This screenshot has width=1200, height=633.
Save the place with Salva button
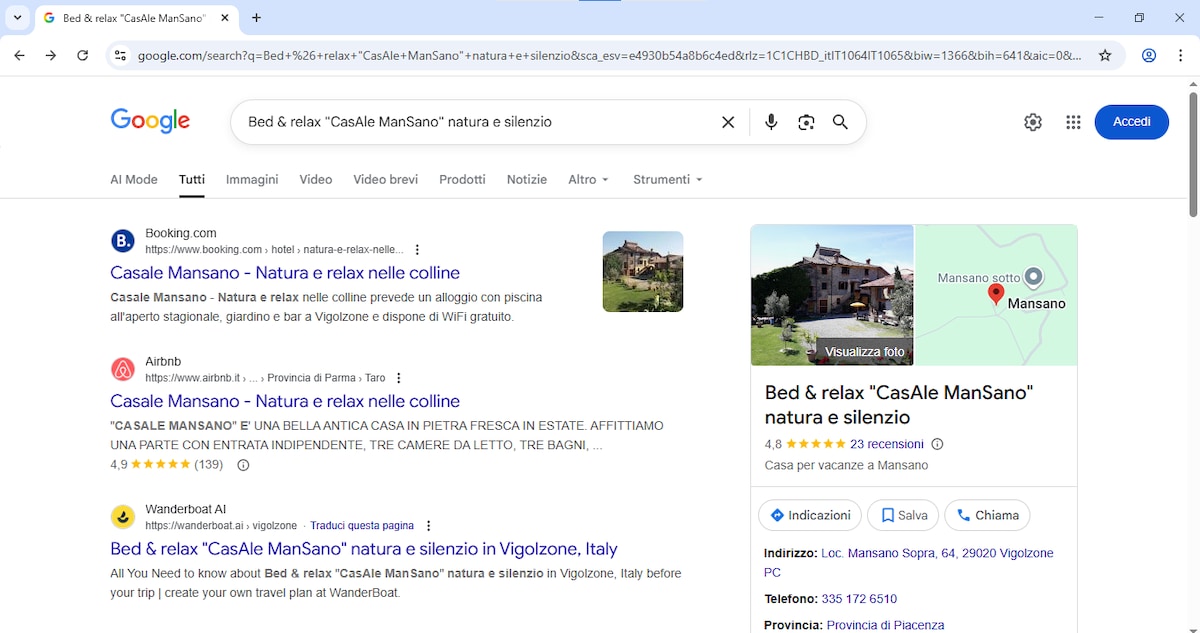[903, 515]
